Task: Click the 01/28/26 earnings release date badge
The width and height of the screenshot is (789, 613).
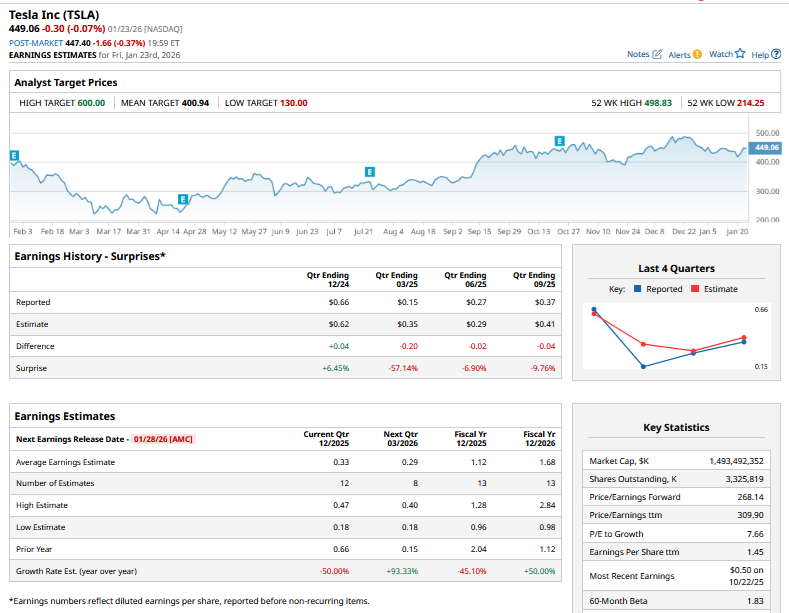Action: pyautogui.click(x=163, y=439)
